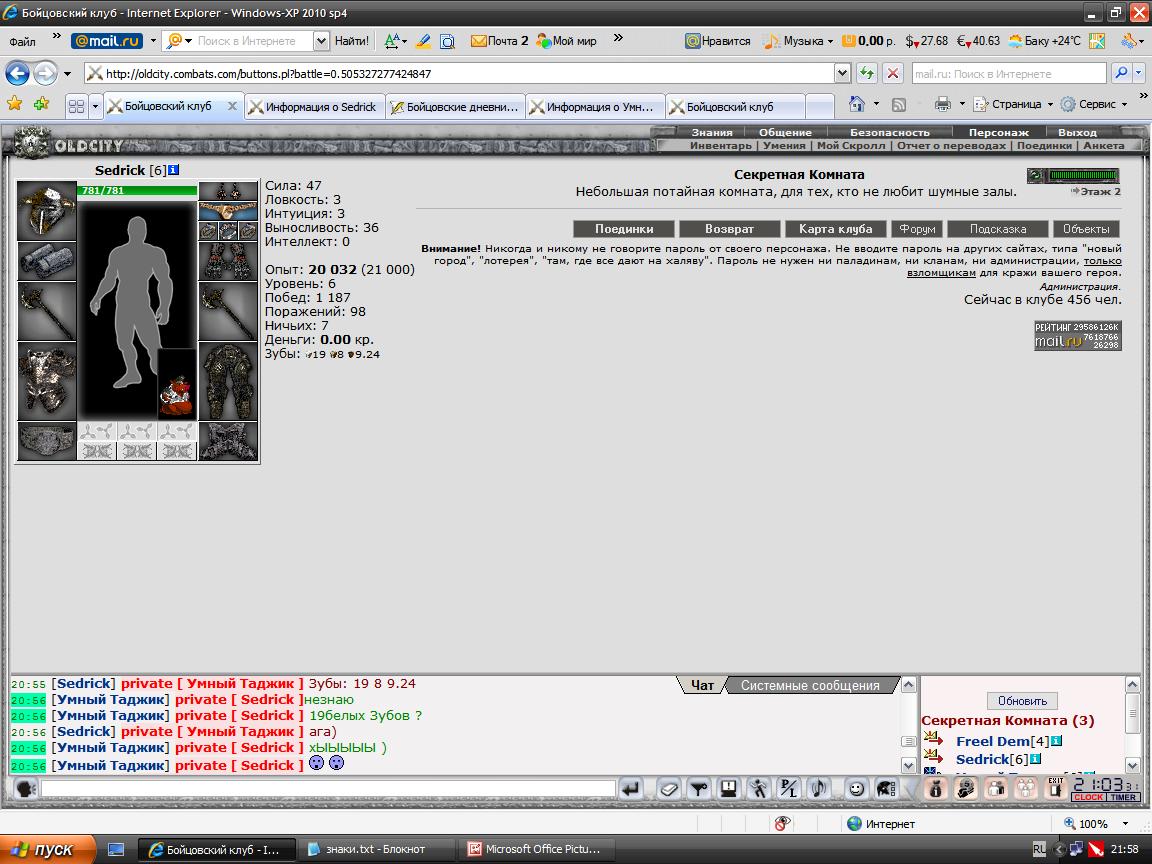
Task: Switch to the Бойцовские дневники tab
Action: point(456,107)
